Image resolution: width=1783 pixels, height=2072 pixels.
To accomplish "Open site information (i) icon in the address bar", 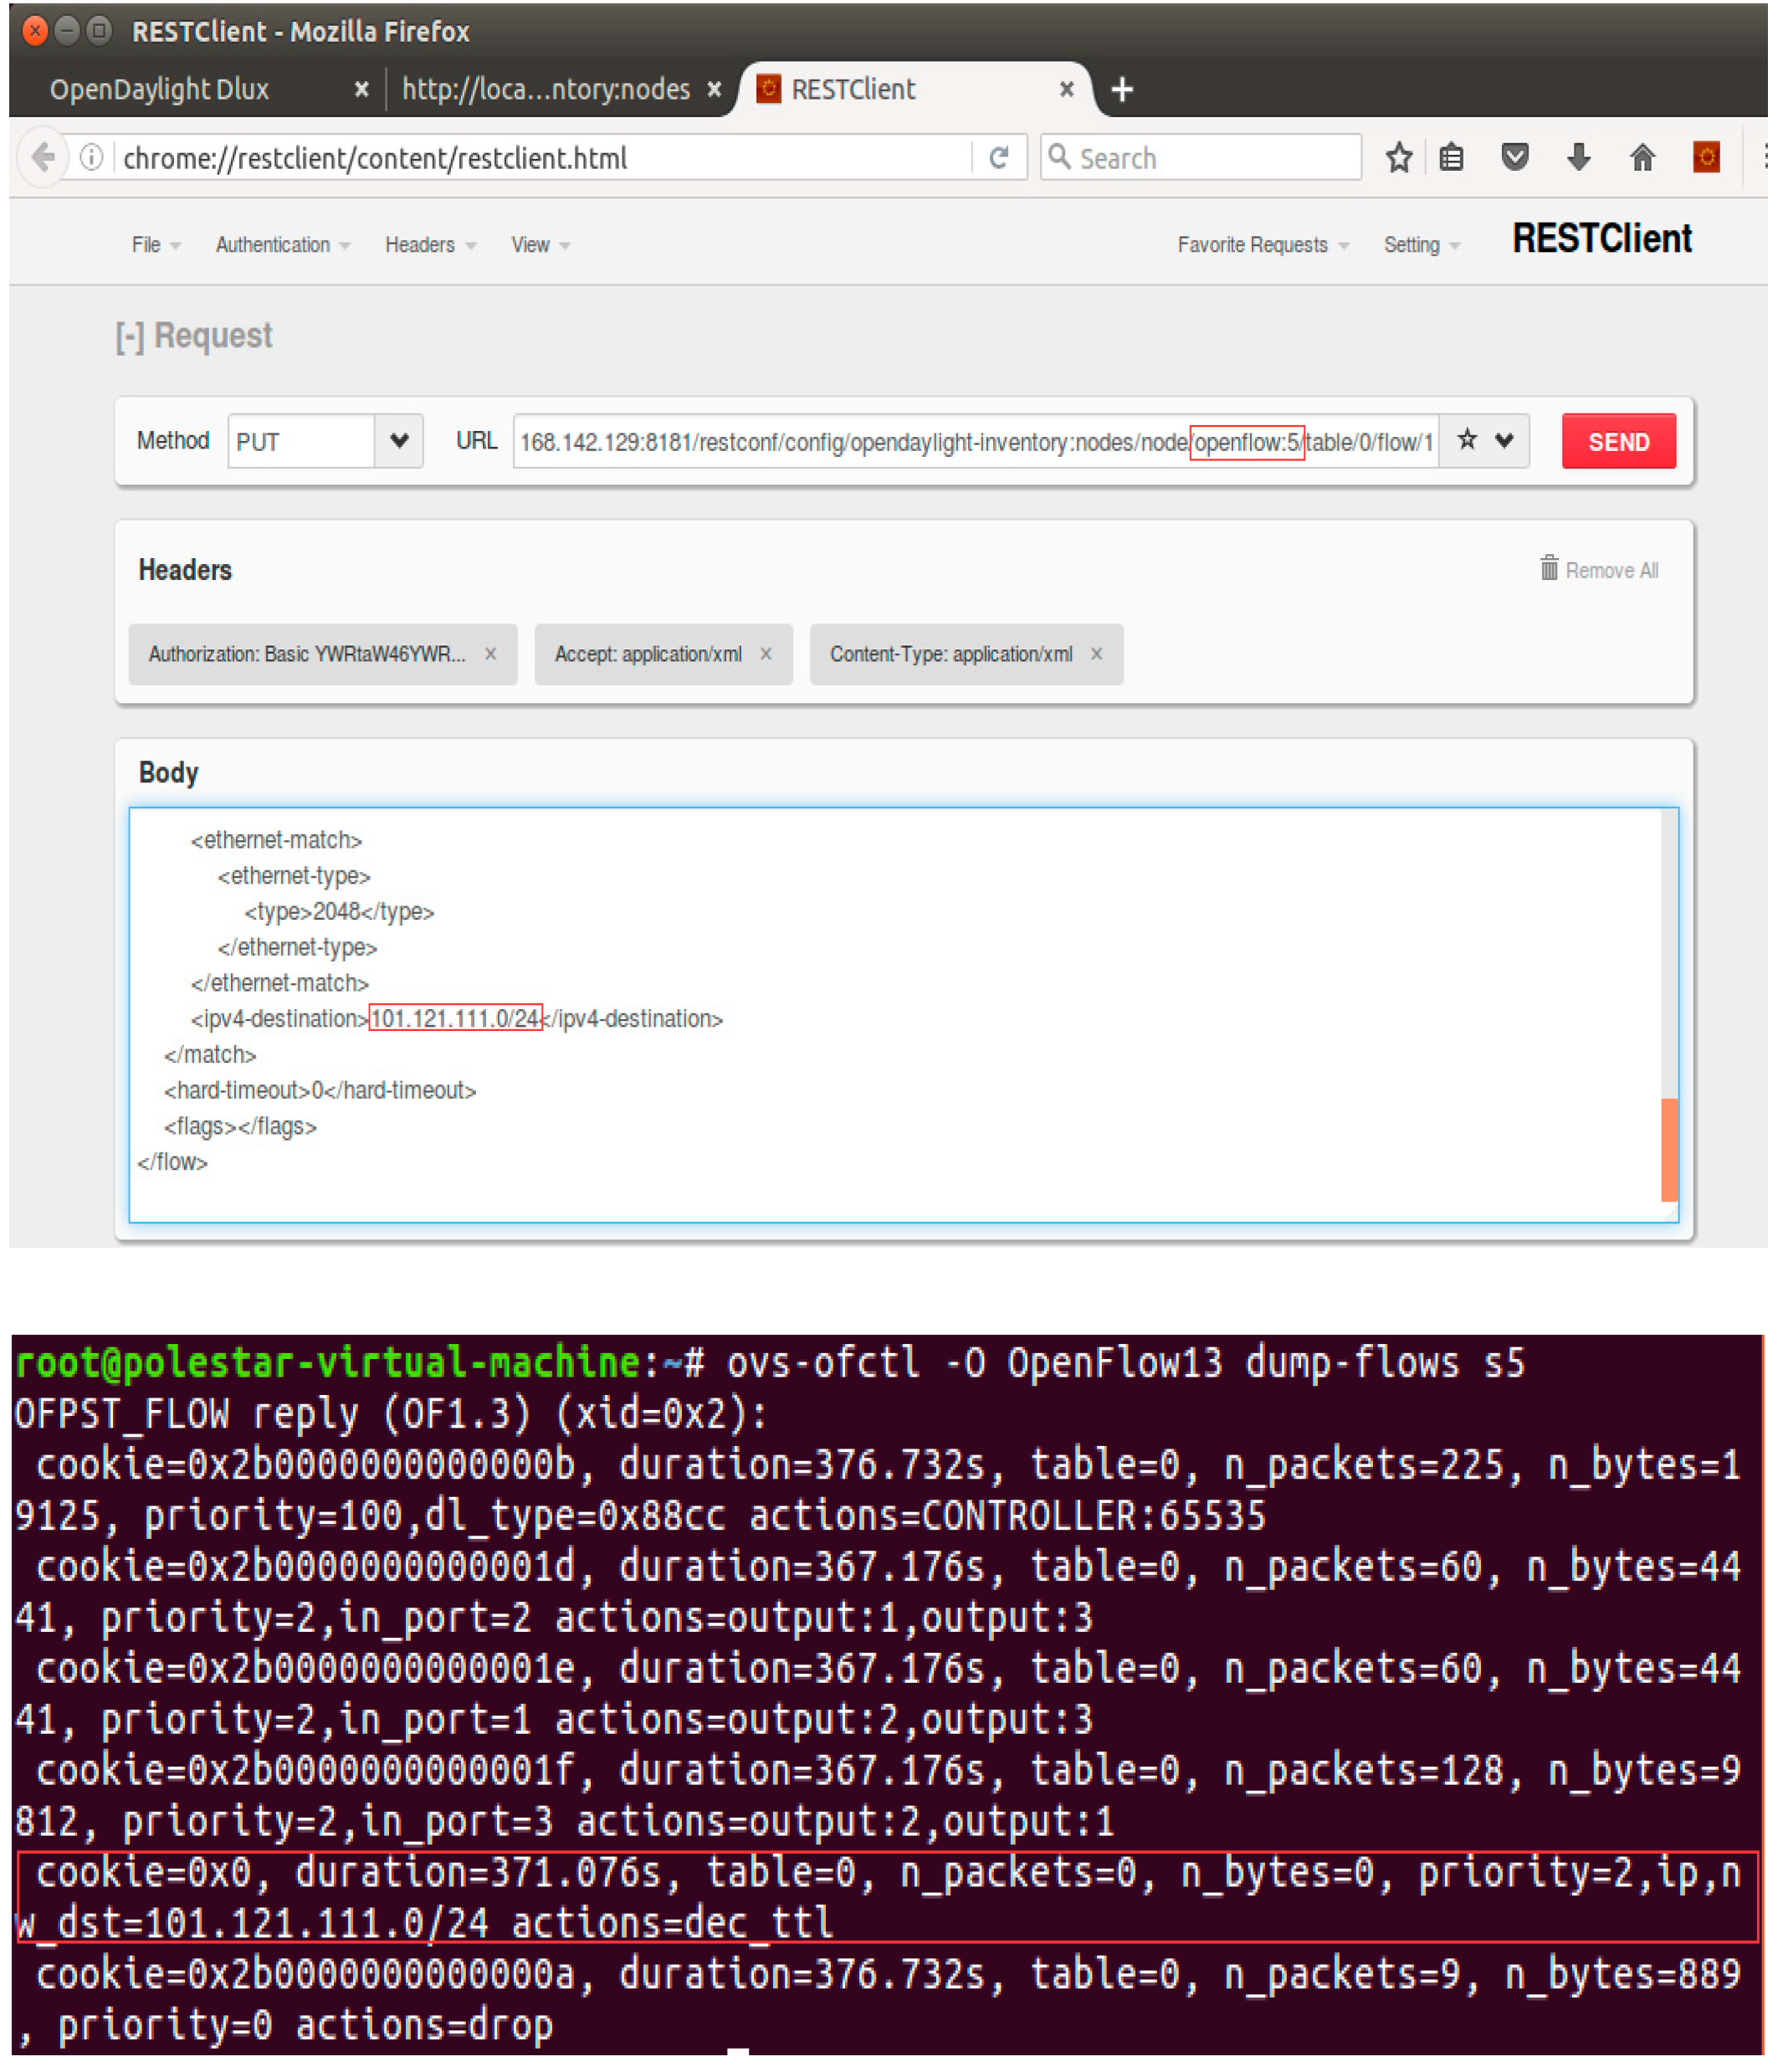I will pos(91,158).
